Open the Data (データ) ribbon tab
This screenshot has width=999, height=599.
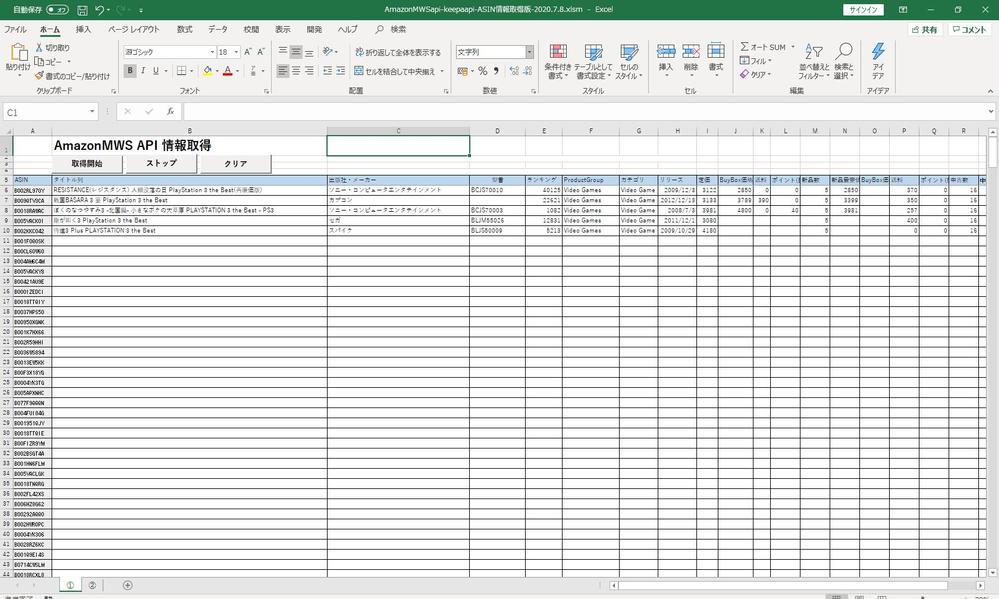pos(218,29)
